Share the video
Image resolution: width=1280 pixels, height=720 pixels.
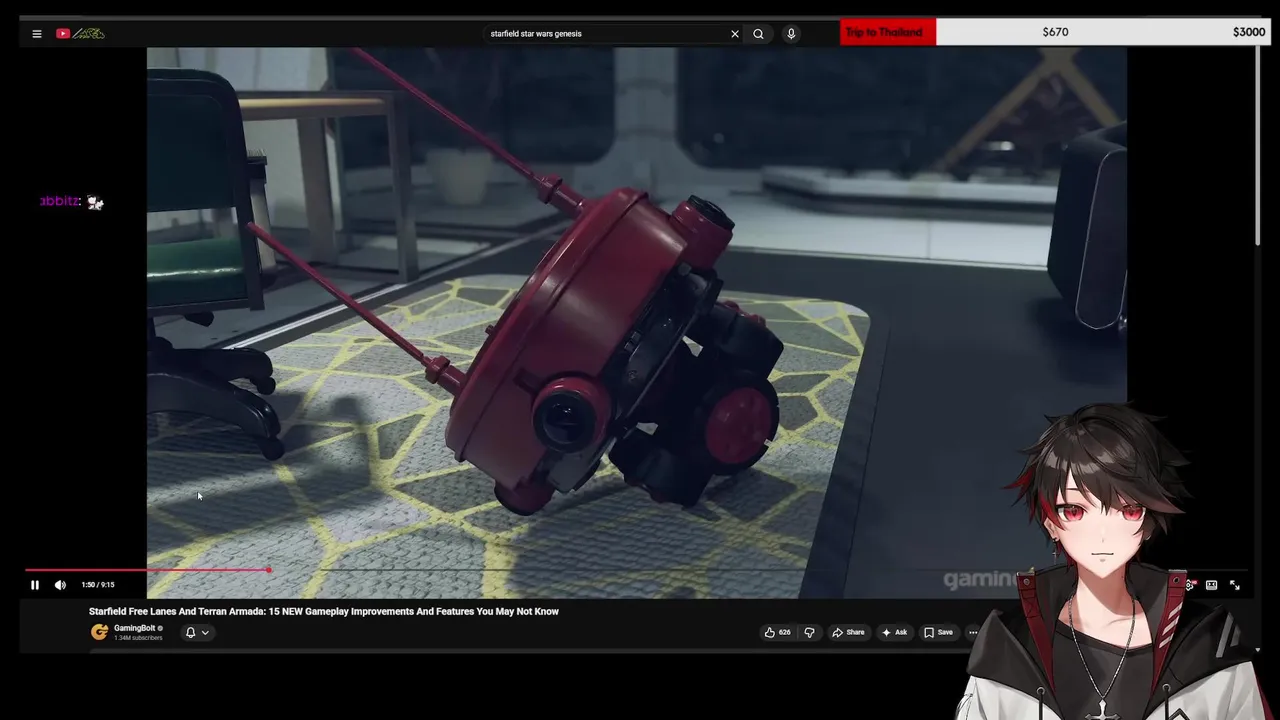[x=848, y=632]
